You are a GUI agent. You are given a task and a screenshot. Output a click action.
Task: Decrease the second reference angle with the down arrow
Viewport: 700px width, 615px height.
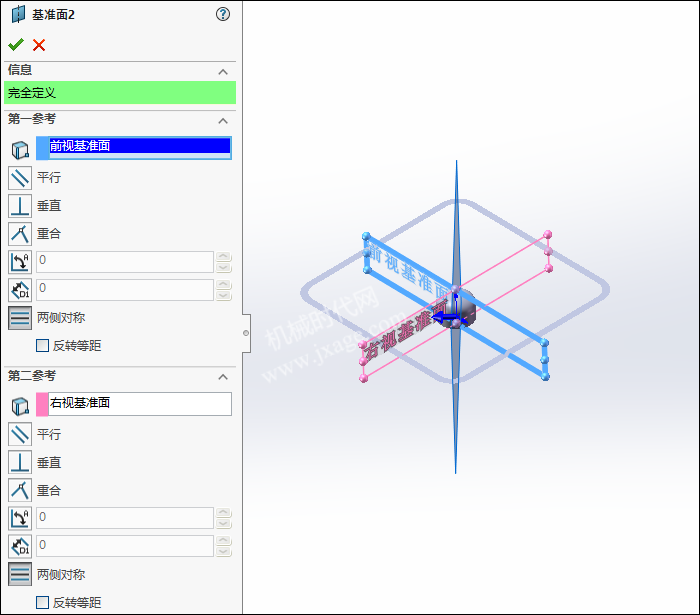click(x=224, y=524)
